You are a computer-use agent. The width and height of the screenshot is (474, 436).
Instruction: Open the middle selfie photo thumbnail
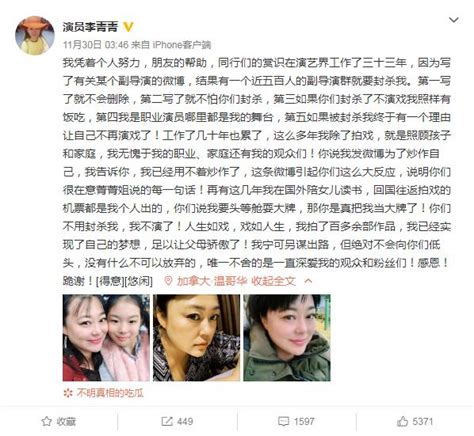196,338
